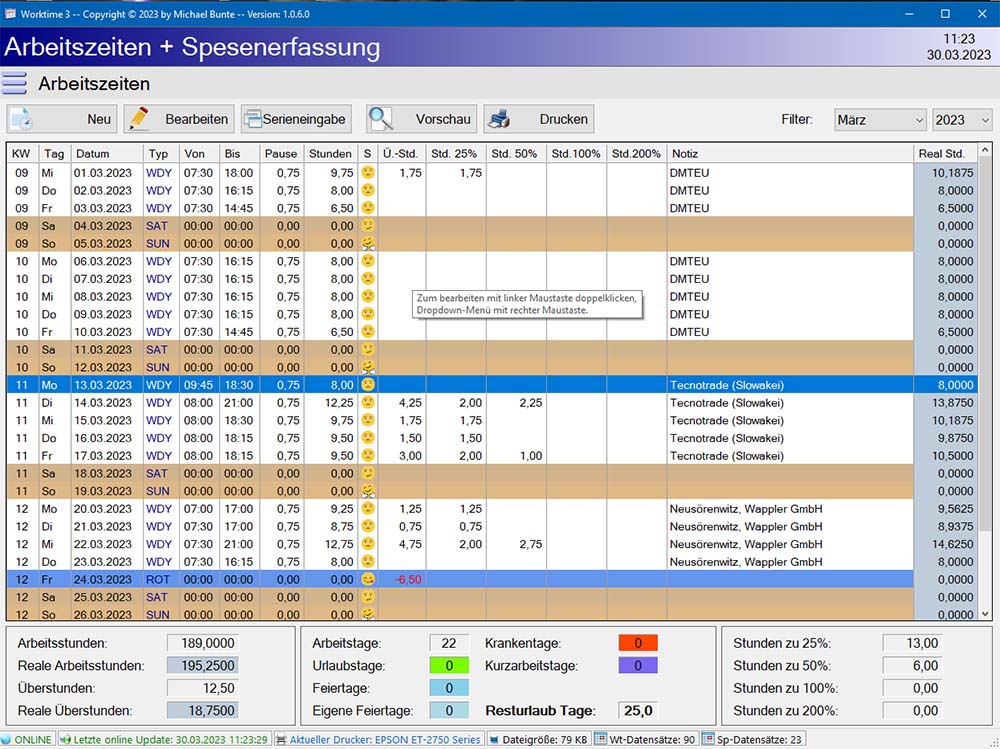This screenshot has height=749, width=1000.
Task: Sort by the Datum column header
Action: click(107, 154)
